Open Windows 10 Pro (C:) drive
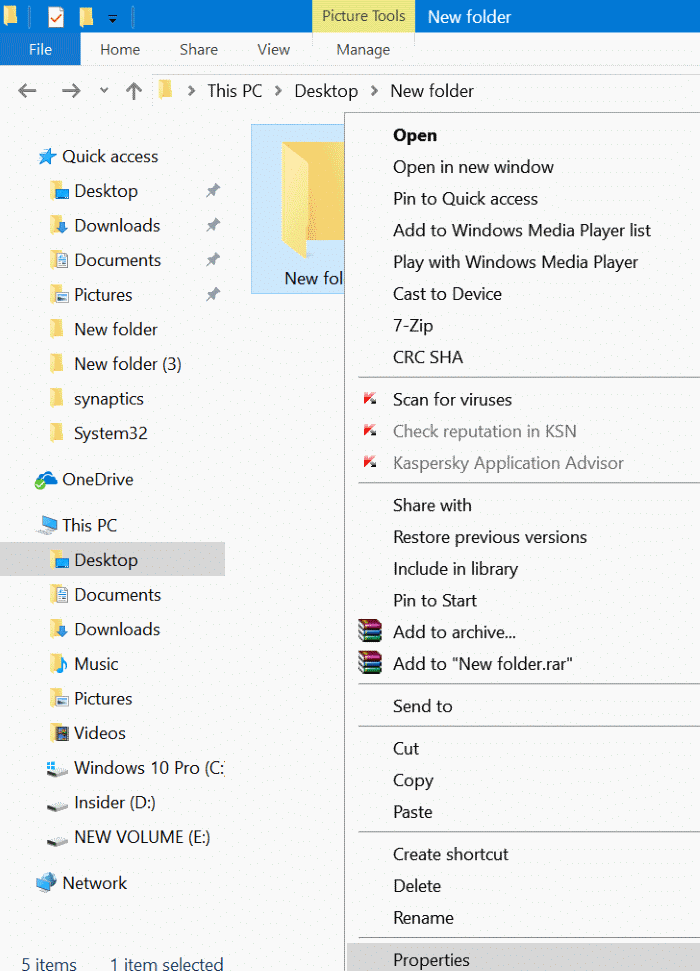Viewport: 700px width, 971px height. pyautogui.click(x=149, y=768)
